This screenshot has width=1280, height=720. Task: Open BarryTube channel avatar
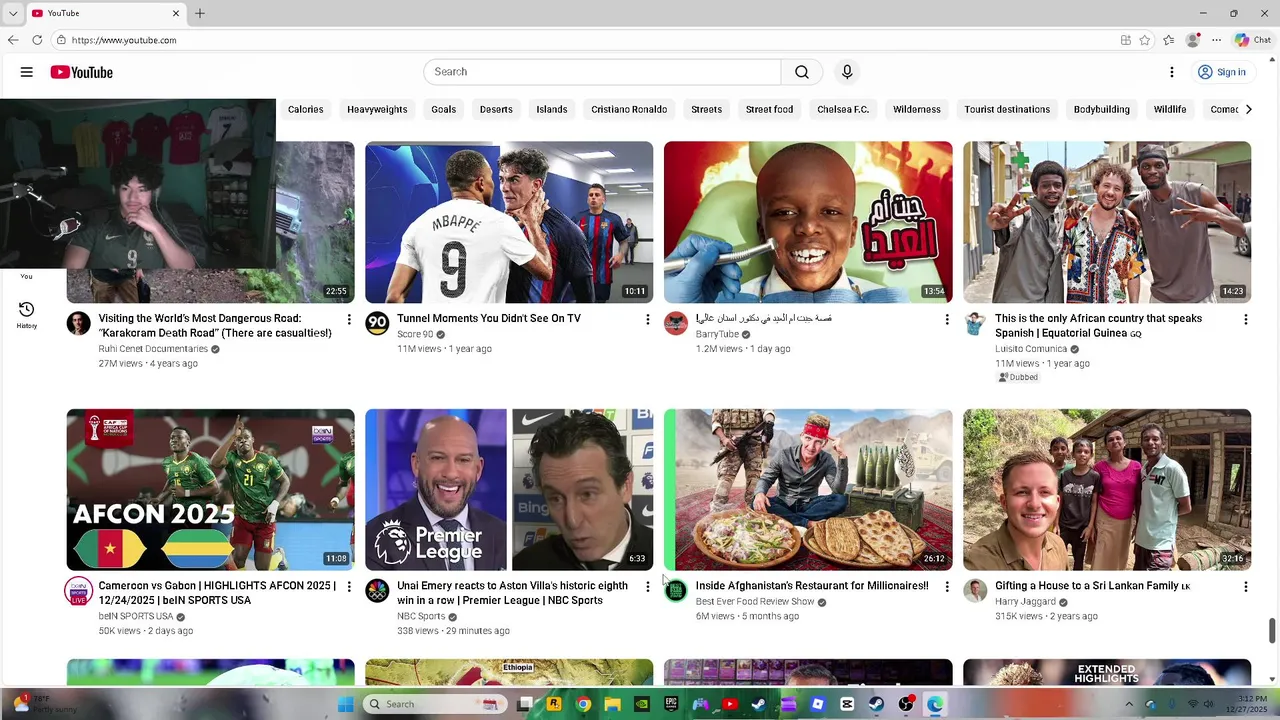[x=676, y=323]
